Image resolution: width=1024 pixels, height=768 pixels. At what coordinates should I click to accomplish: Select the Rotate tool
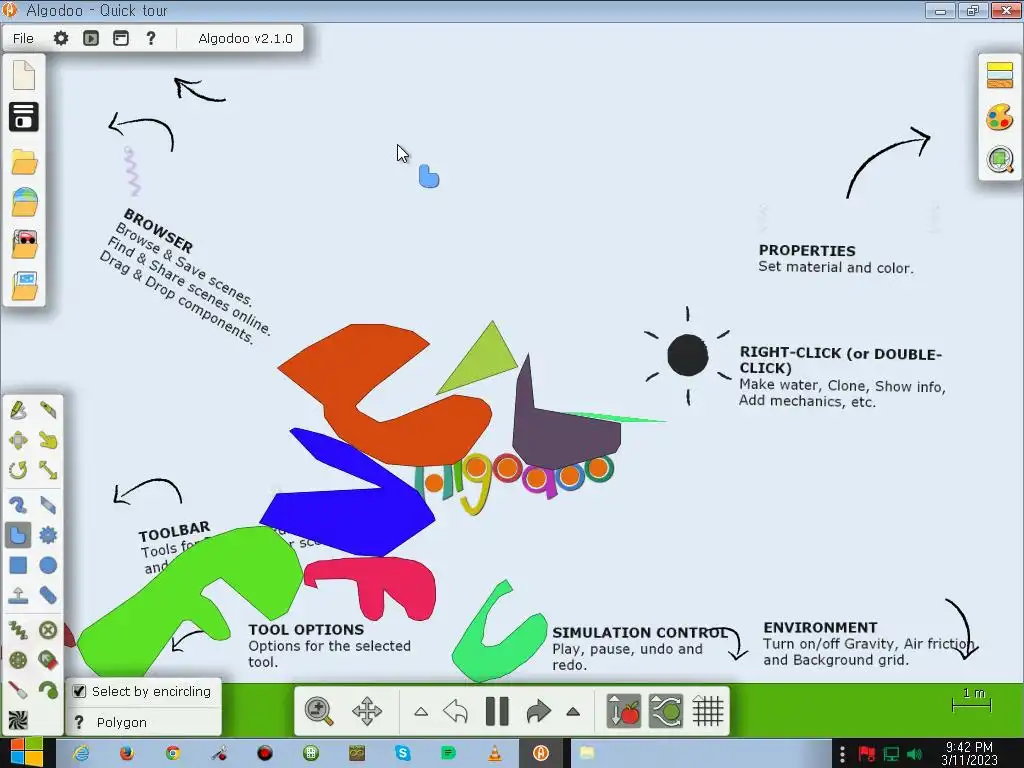coord(18,470)
